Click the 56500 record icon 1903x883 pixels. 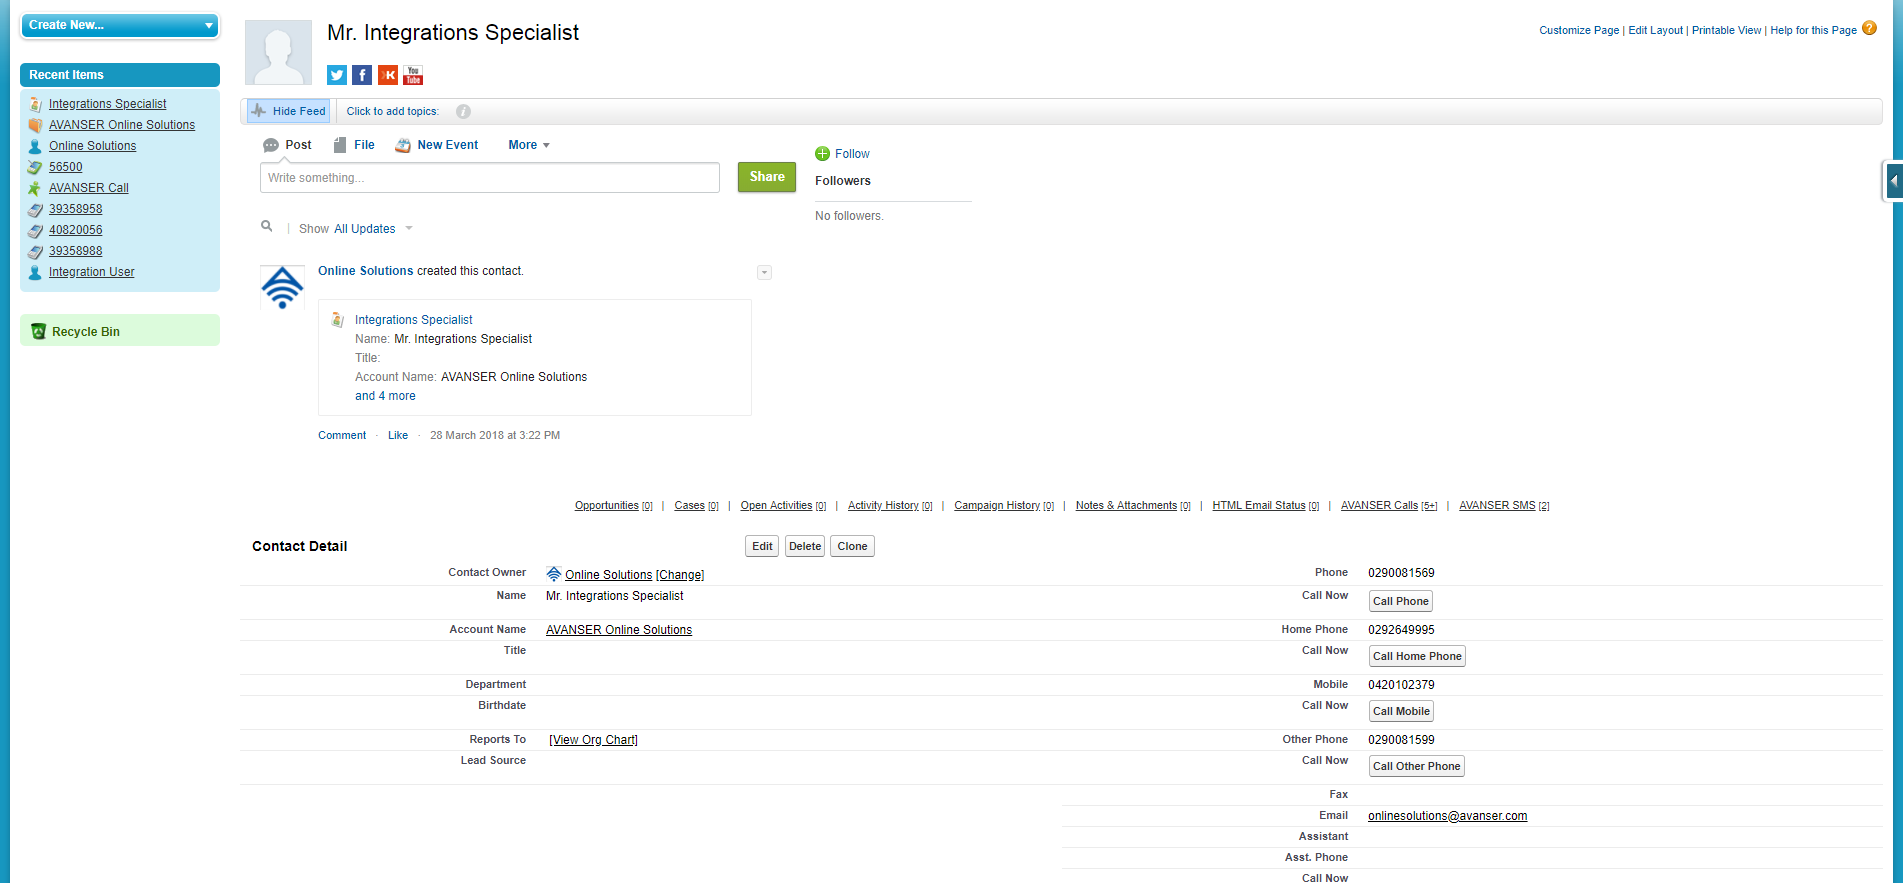[35, 167]
